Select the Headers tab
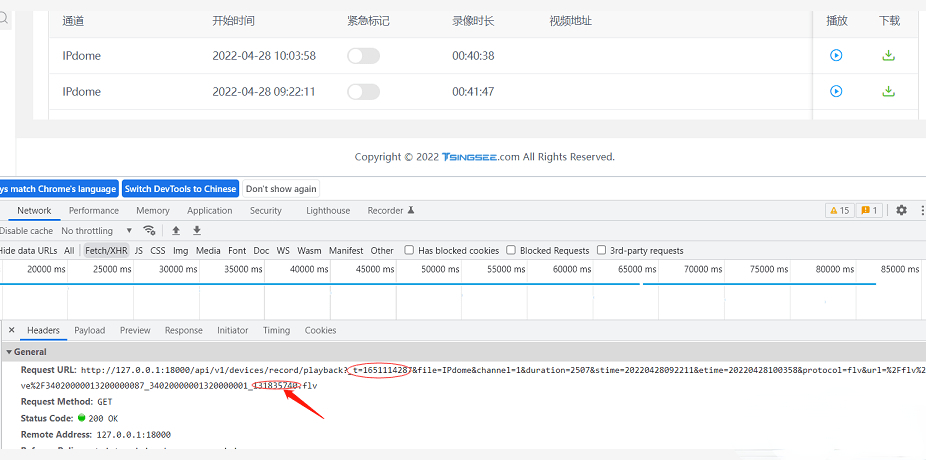 [43, 331]
